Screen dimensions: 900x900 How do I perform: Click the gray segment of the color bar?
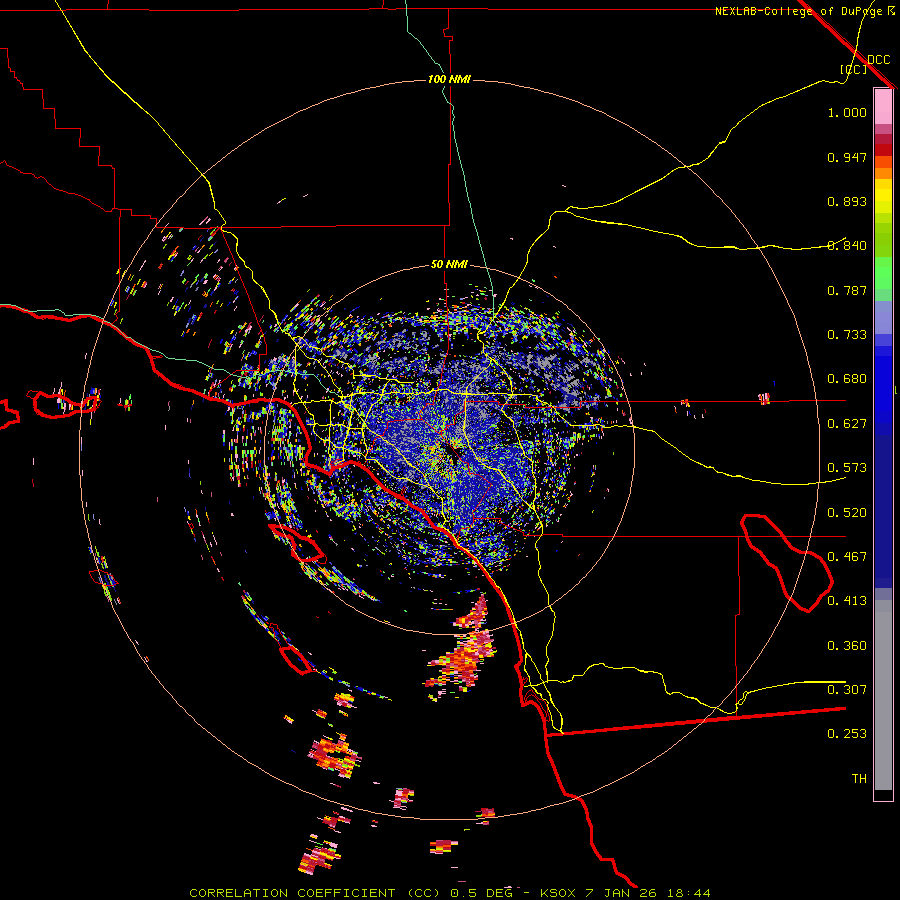(x=883, y=695)
